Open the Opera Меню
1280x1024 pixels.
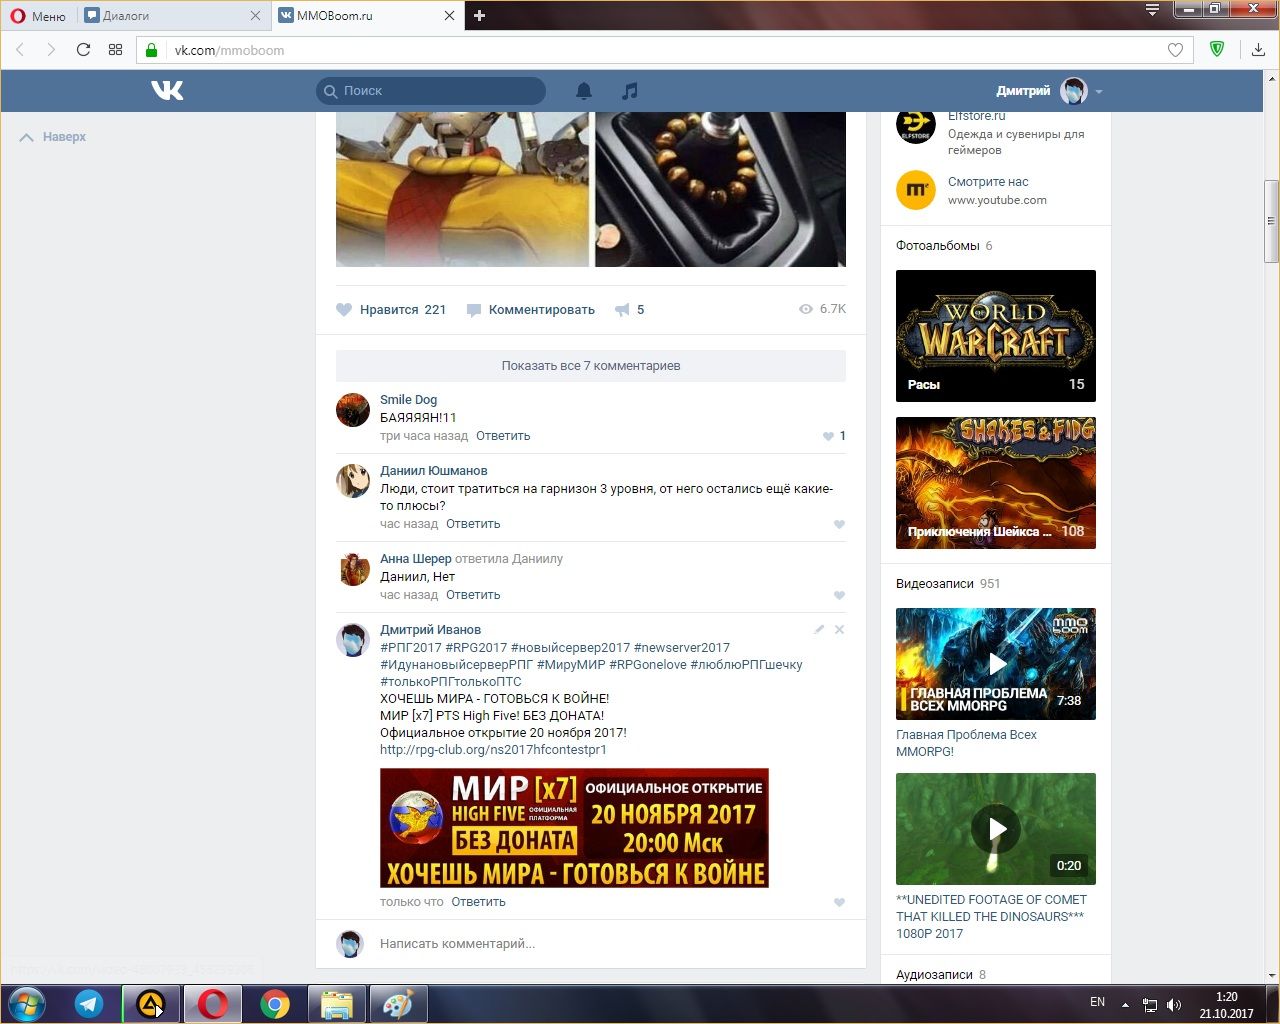coord(38,16)
